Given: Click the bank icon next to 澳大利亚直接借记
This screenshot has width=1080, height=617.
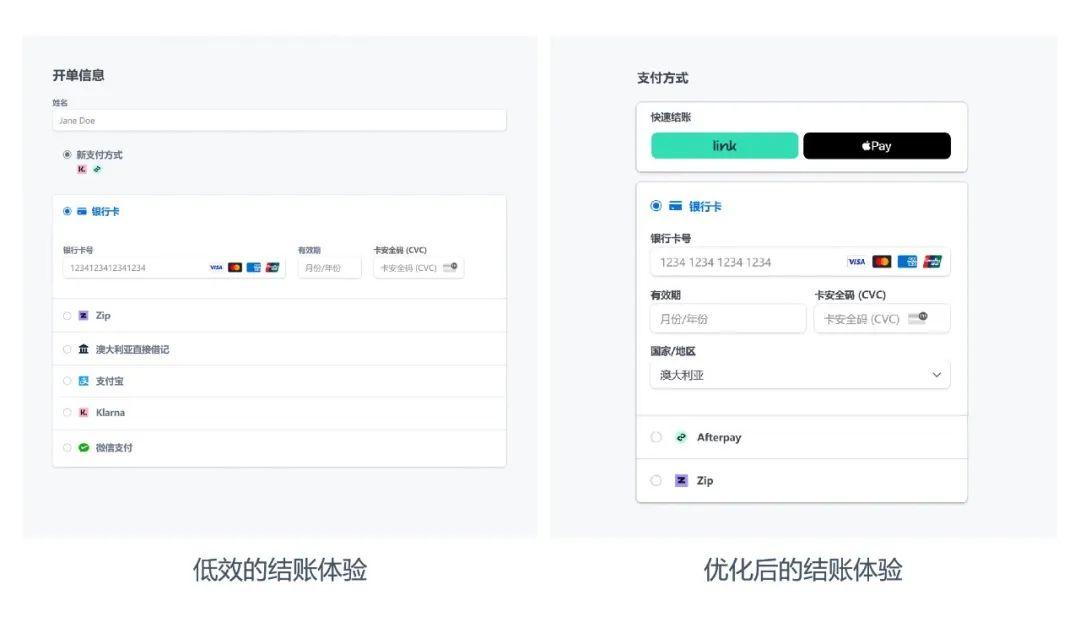Looking at the screenshot, I should tap(83, 349).
